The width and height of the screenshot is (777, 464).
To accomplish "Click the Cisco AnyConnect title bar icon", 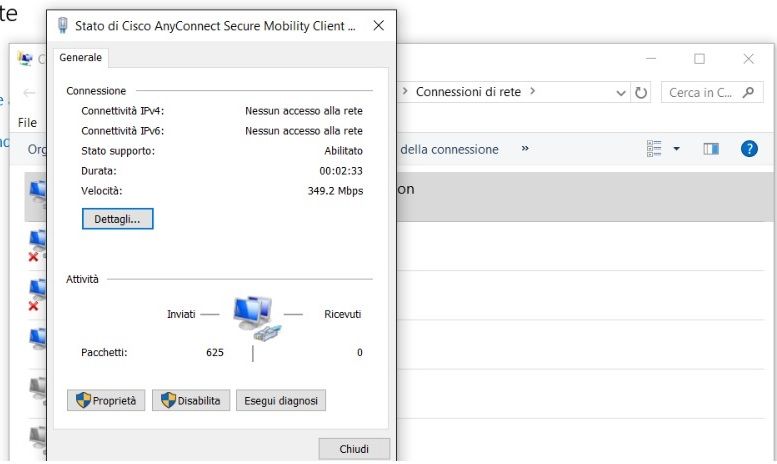I will tap(62, 25).
